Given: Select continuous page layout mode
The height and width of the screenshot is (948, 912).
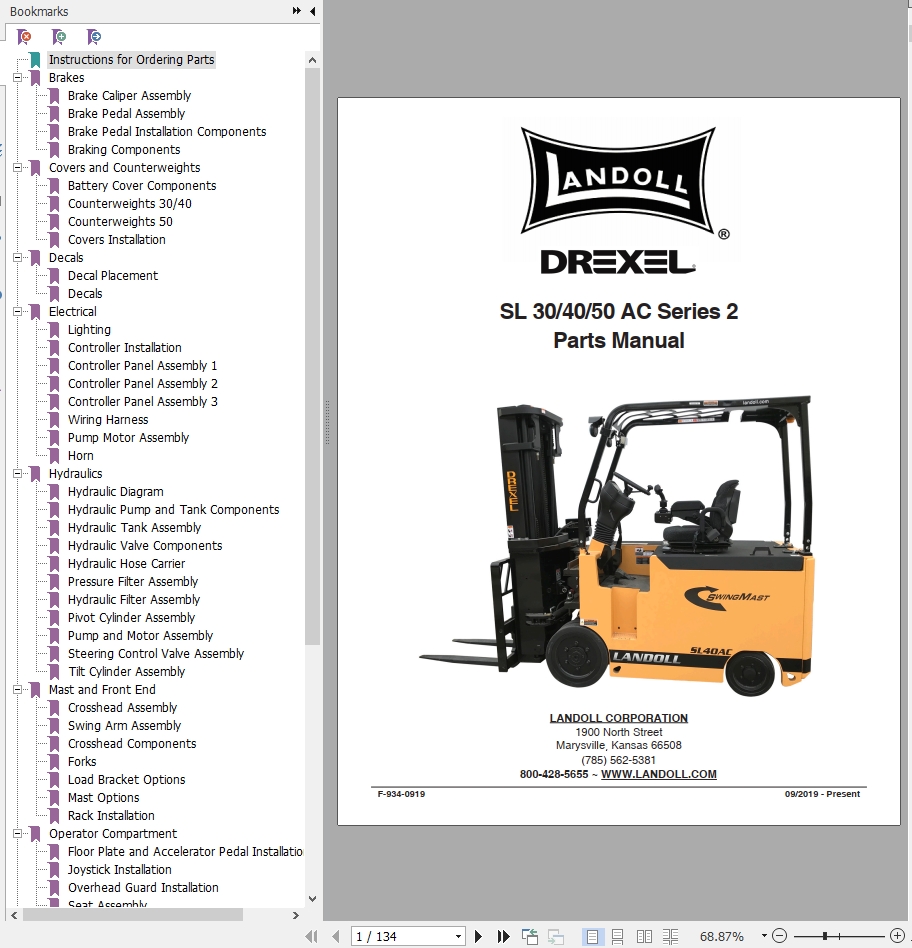Looking at the screenshot, I should (x=617, y=937).
